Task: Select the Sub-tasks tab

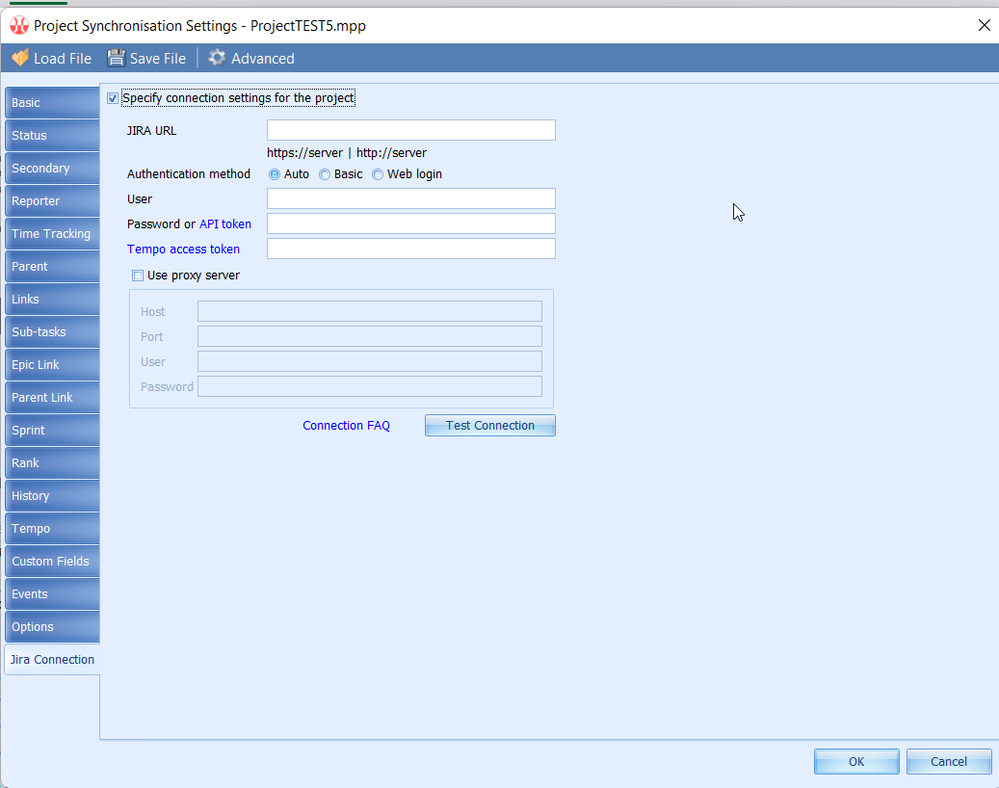Action: tap(52, 332)
